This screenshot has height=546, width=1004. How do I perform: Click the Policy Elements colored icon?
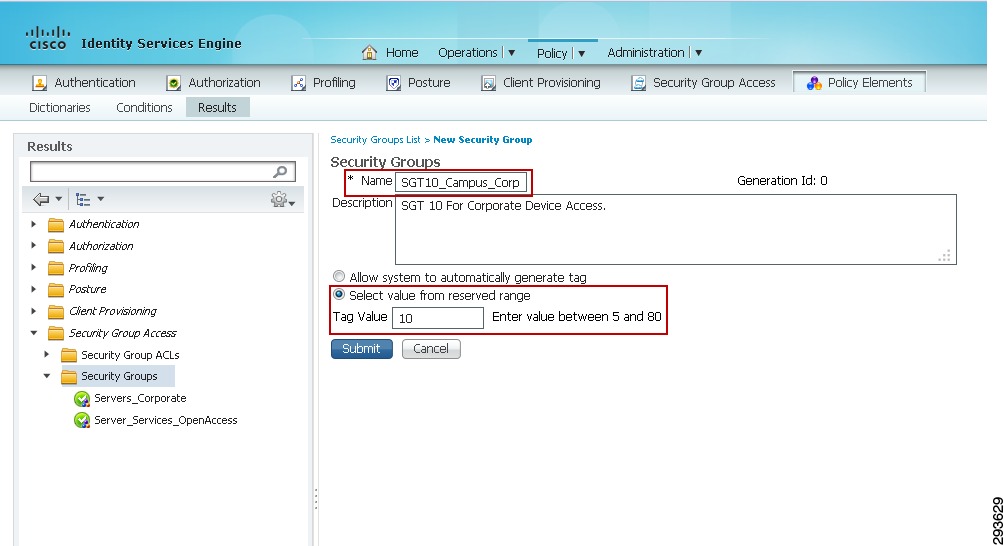point(814,83)
